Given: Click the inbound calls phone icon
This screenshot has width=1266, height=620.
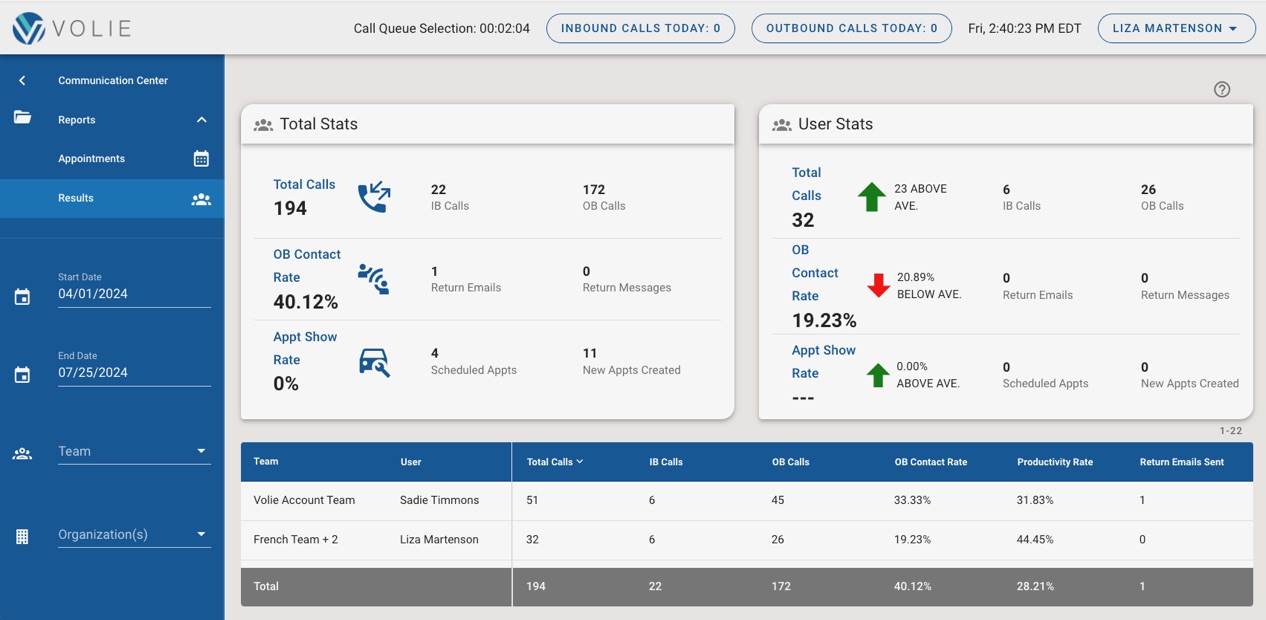Looking at the screenshot, I should point(374,197).
